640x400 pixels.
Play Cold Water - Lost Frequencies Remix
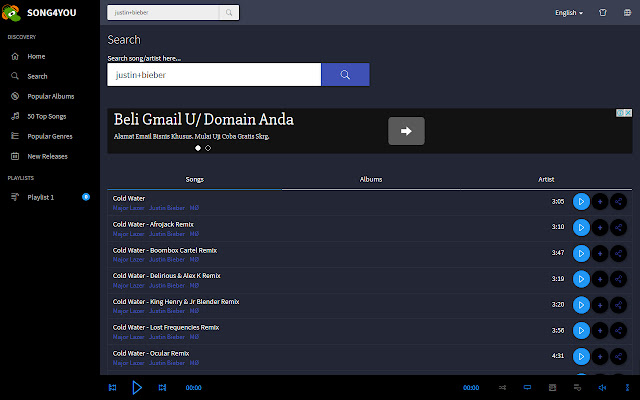click(x=581, y=331)
